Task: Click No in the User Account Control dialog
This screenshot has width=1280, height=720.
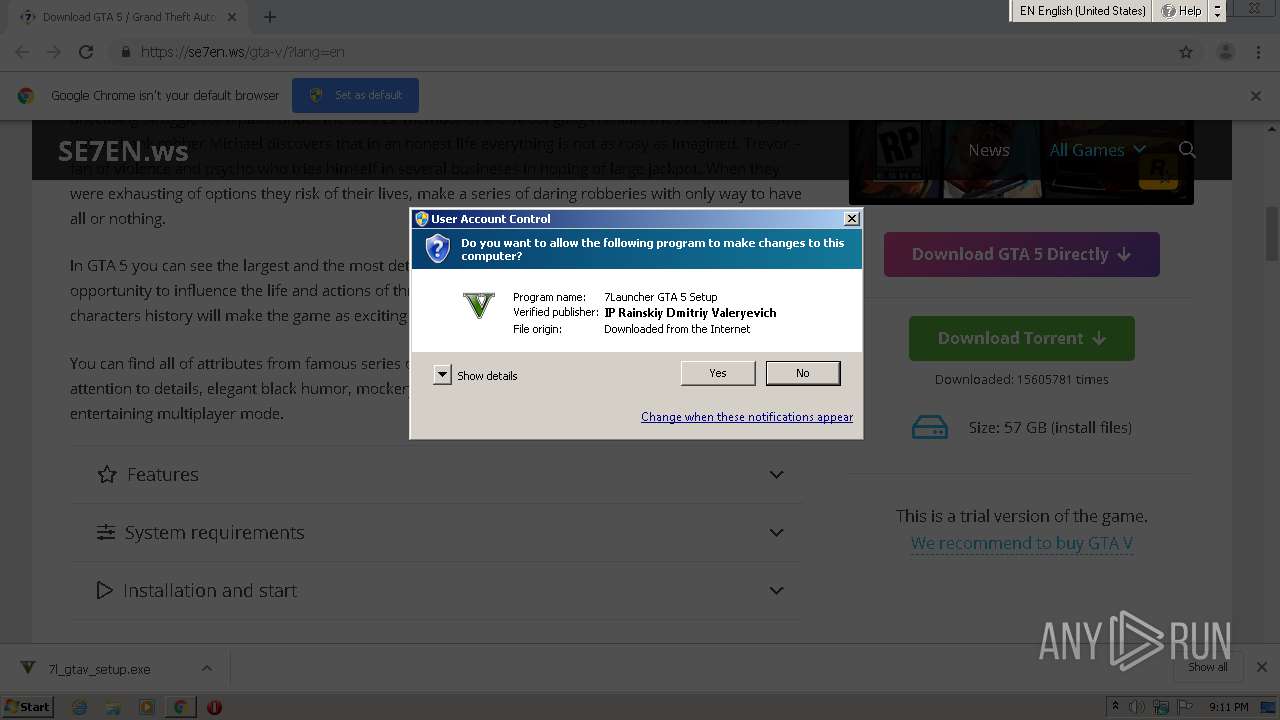Action: (x=803, y=373)
